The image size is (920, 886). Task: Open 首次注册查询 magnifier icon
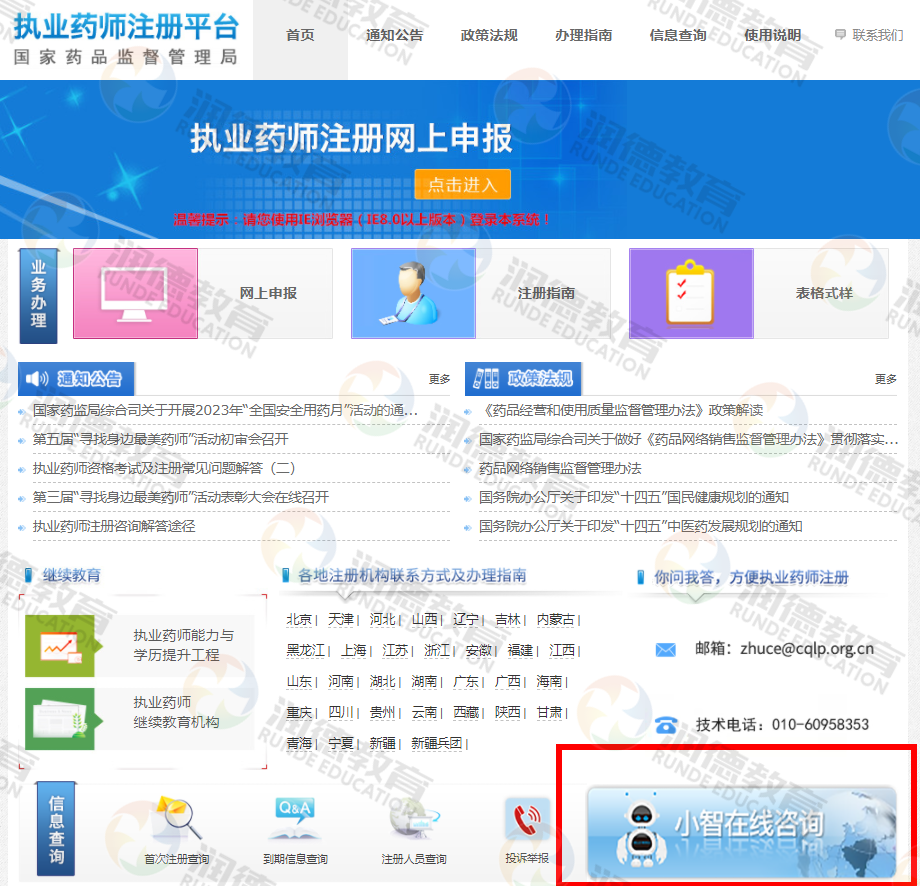point(177,820)
